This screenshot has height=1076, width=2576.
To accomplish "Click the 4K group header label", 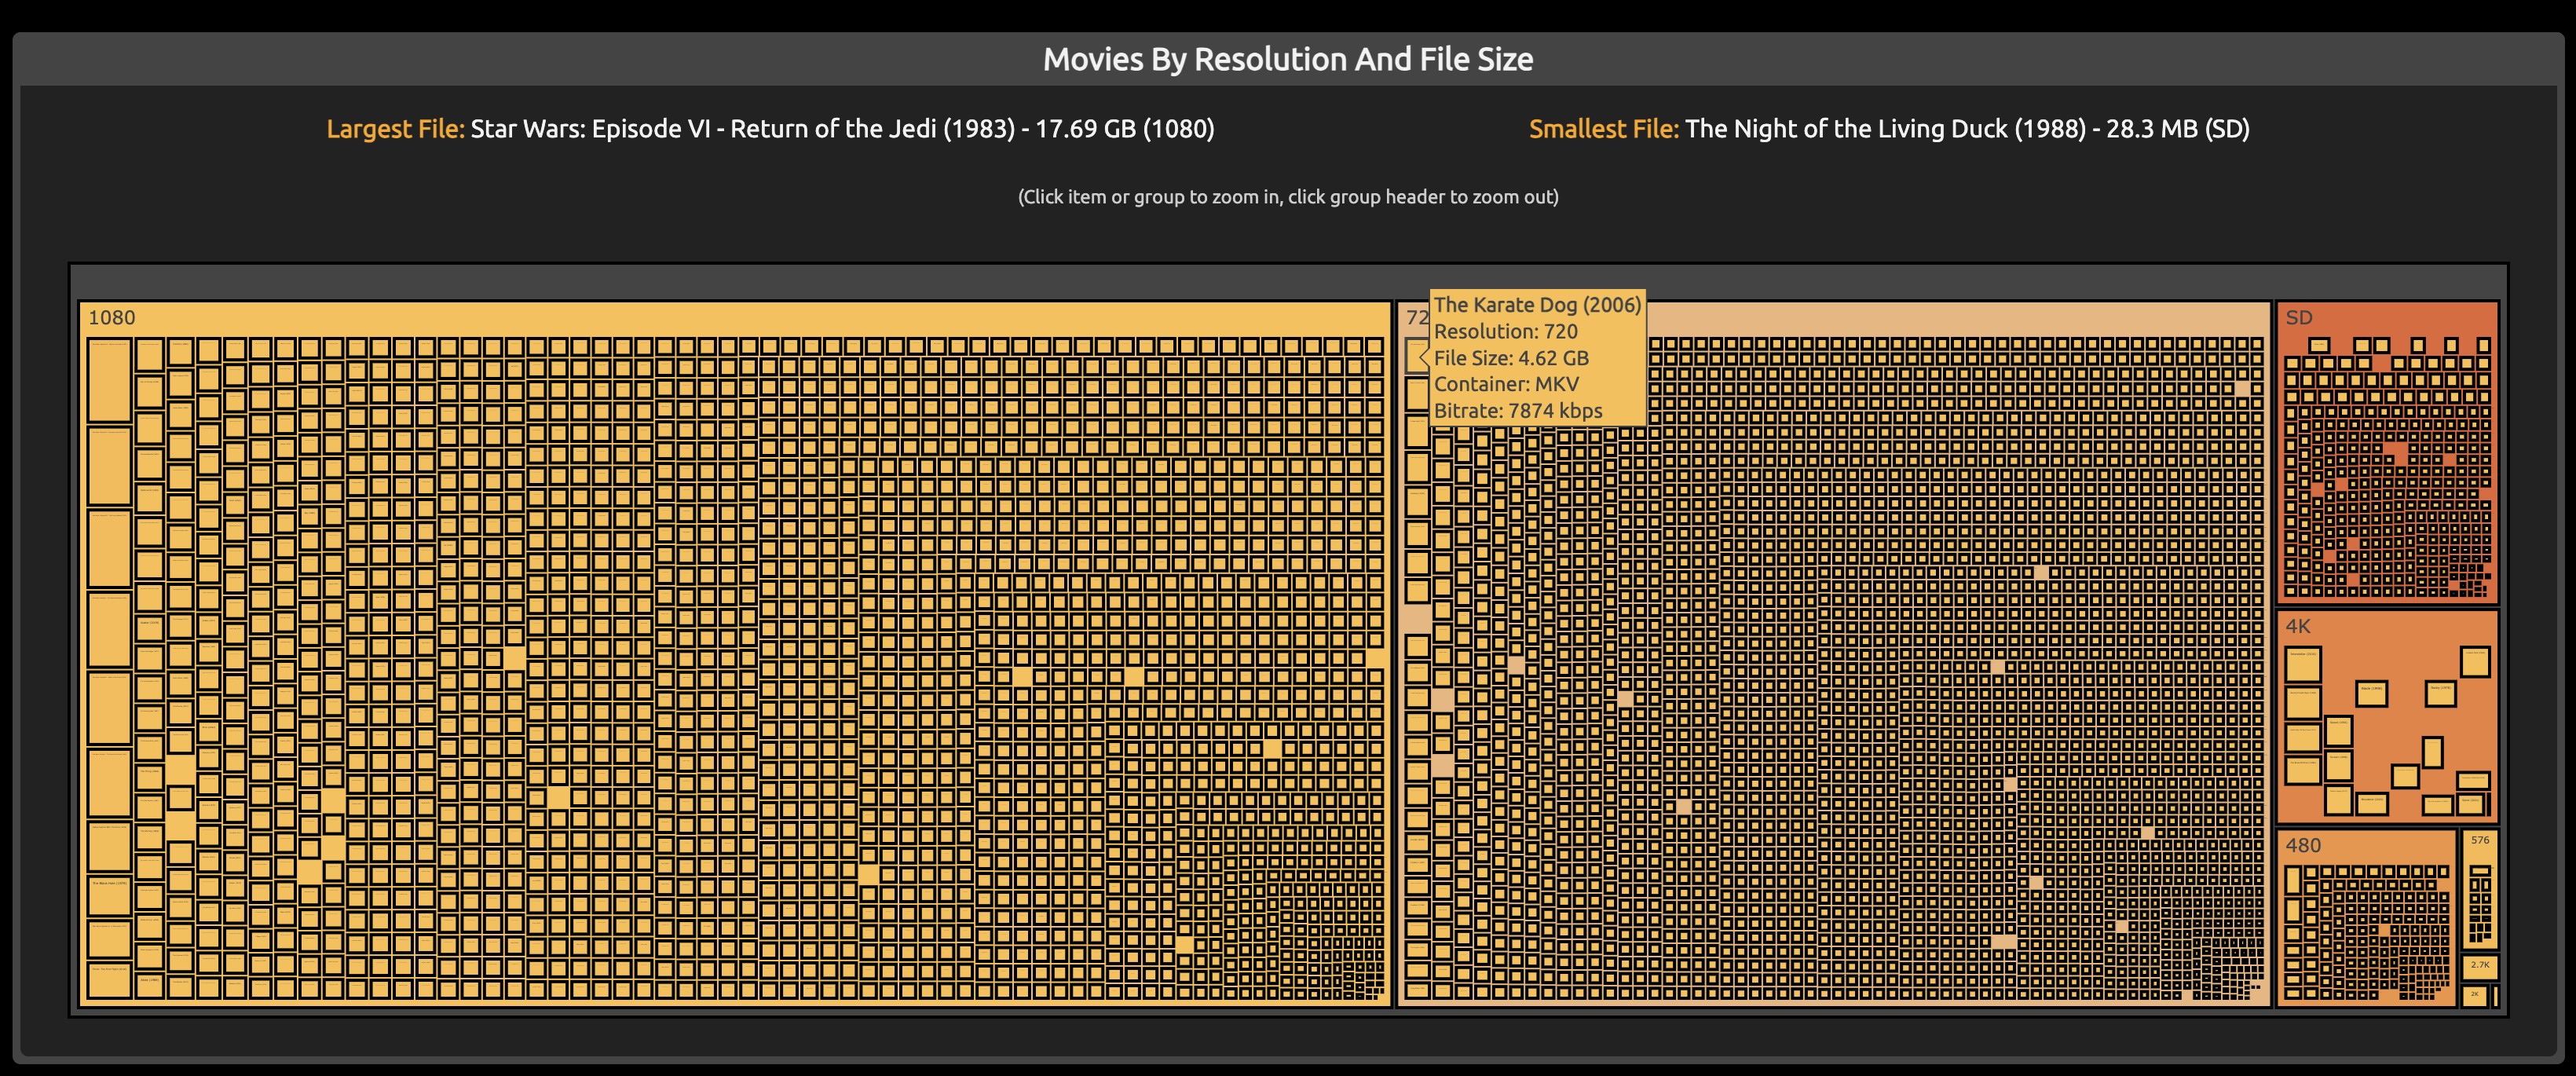I will pyautogui.click(x=2298, y=627).
